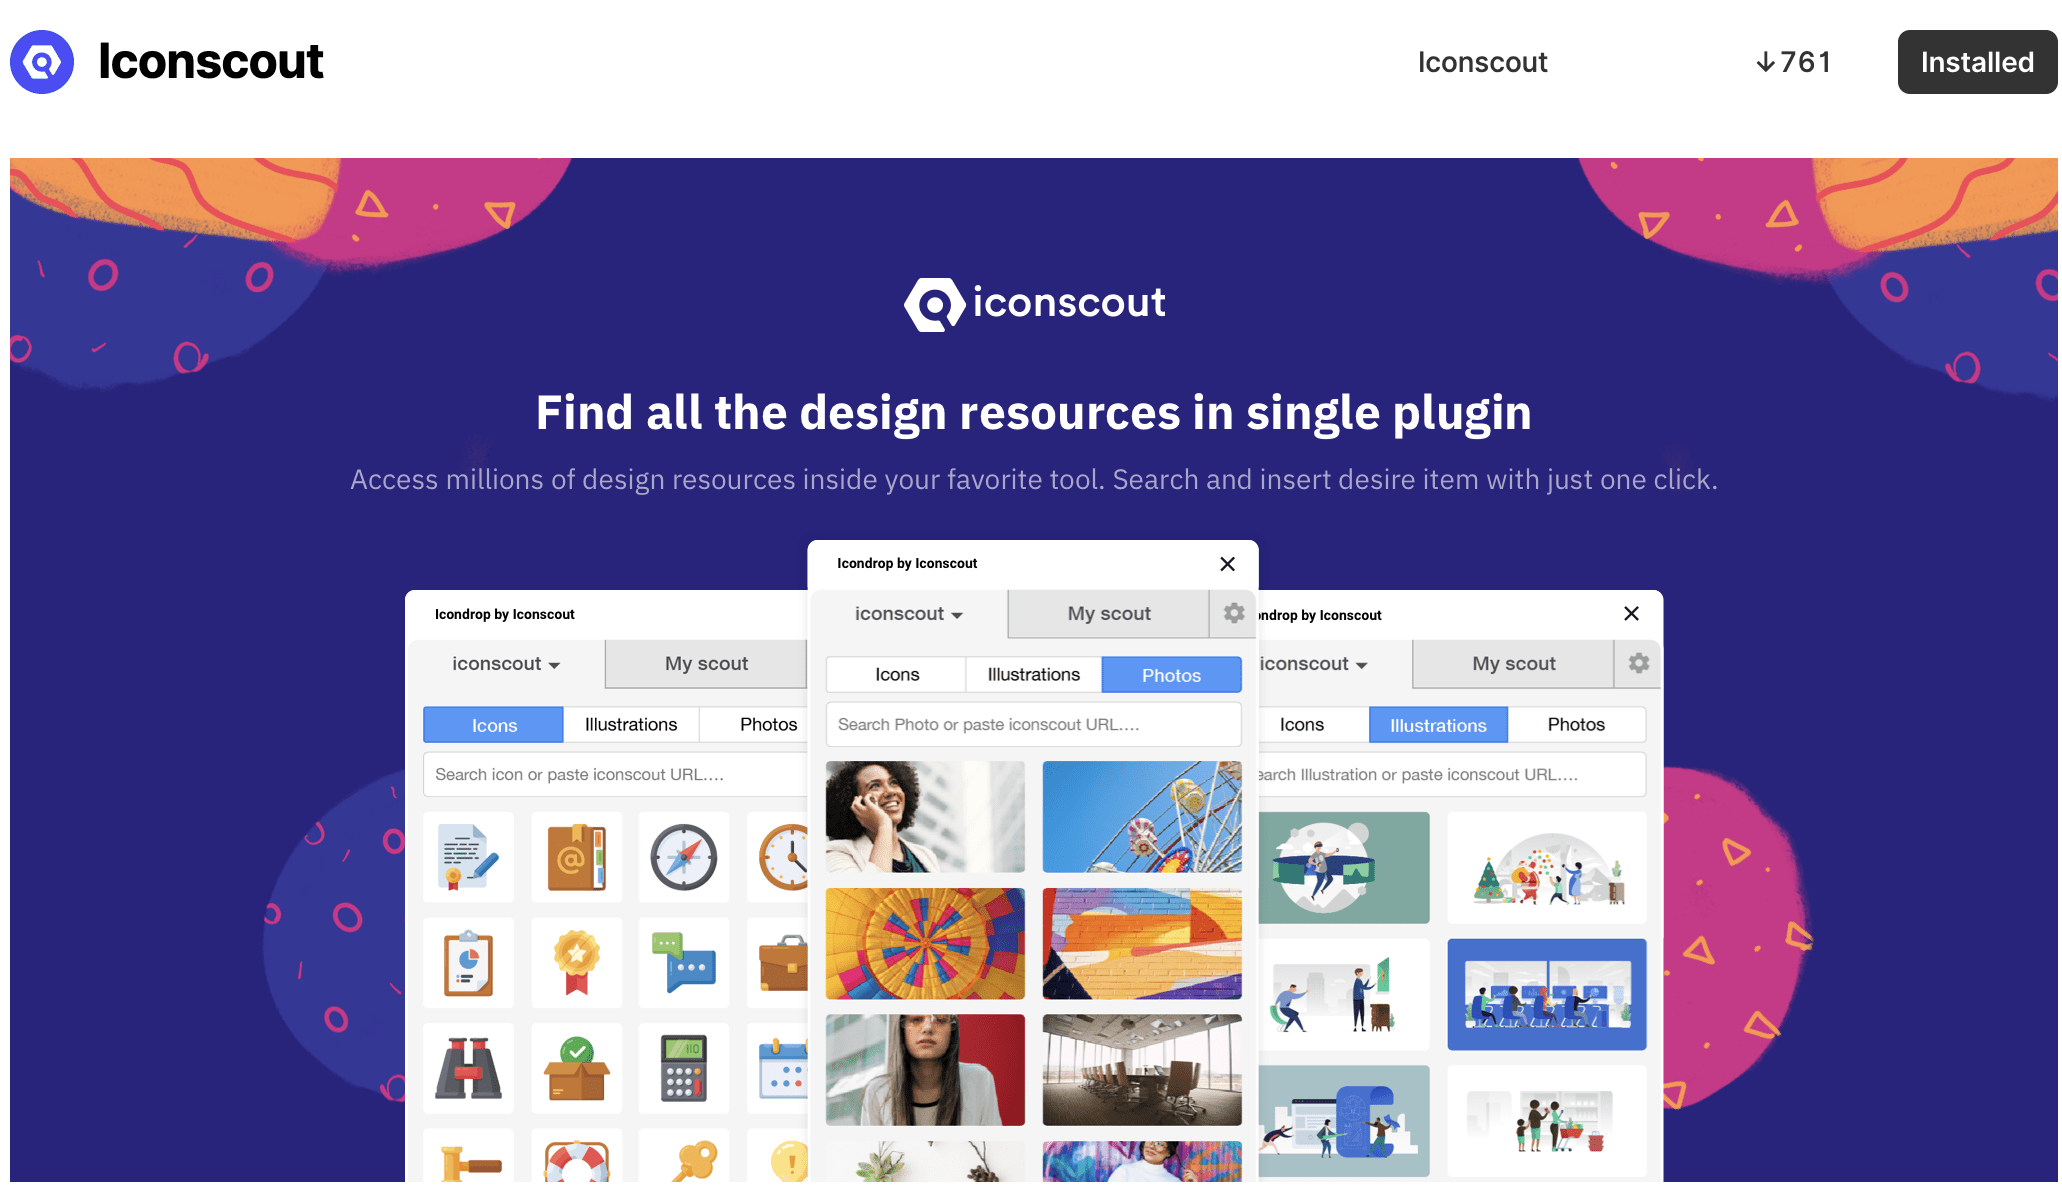Select My Scout tab in right panel
Image resolution: width=2062 pixels, height=1188 pixels.
point(1514,663)
